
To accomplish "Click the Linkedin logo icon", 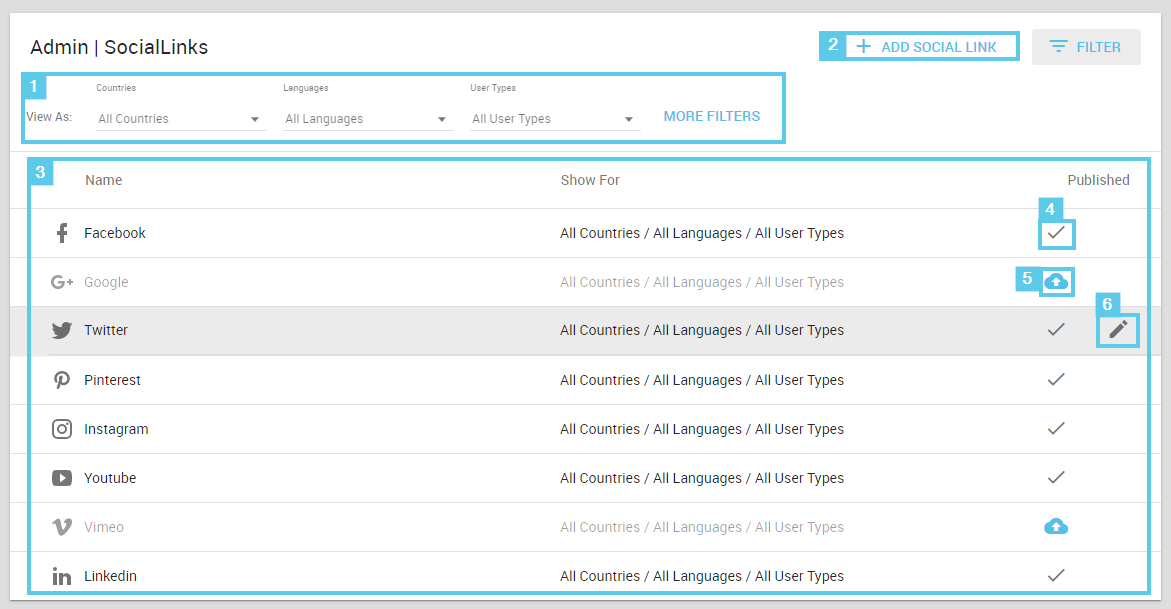I will [62, 577].
